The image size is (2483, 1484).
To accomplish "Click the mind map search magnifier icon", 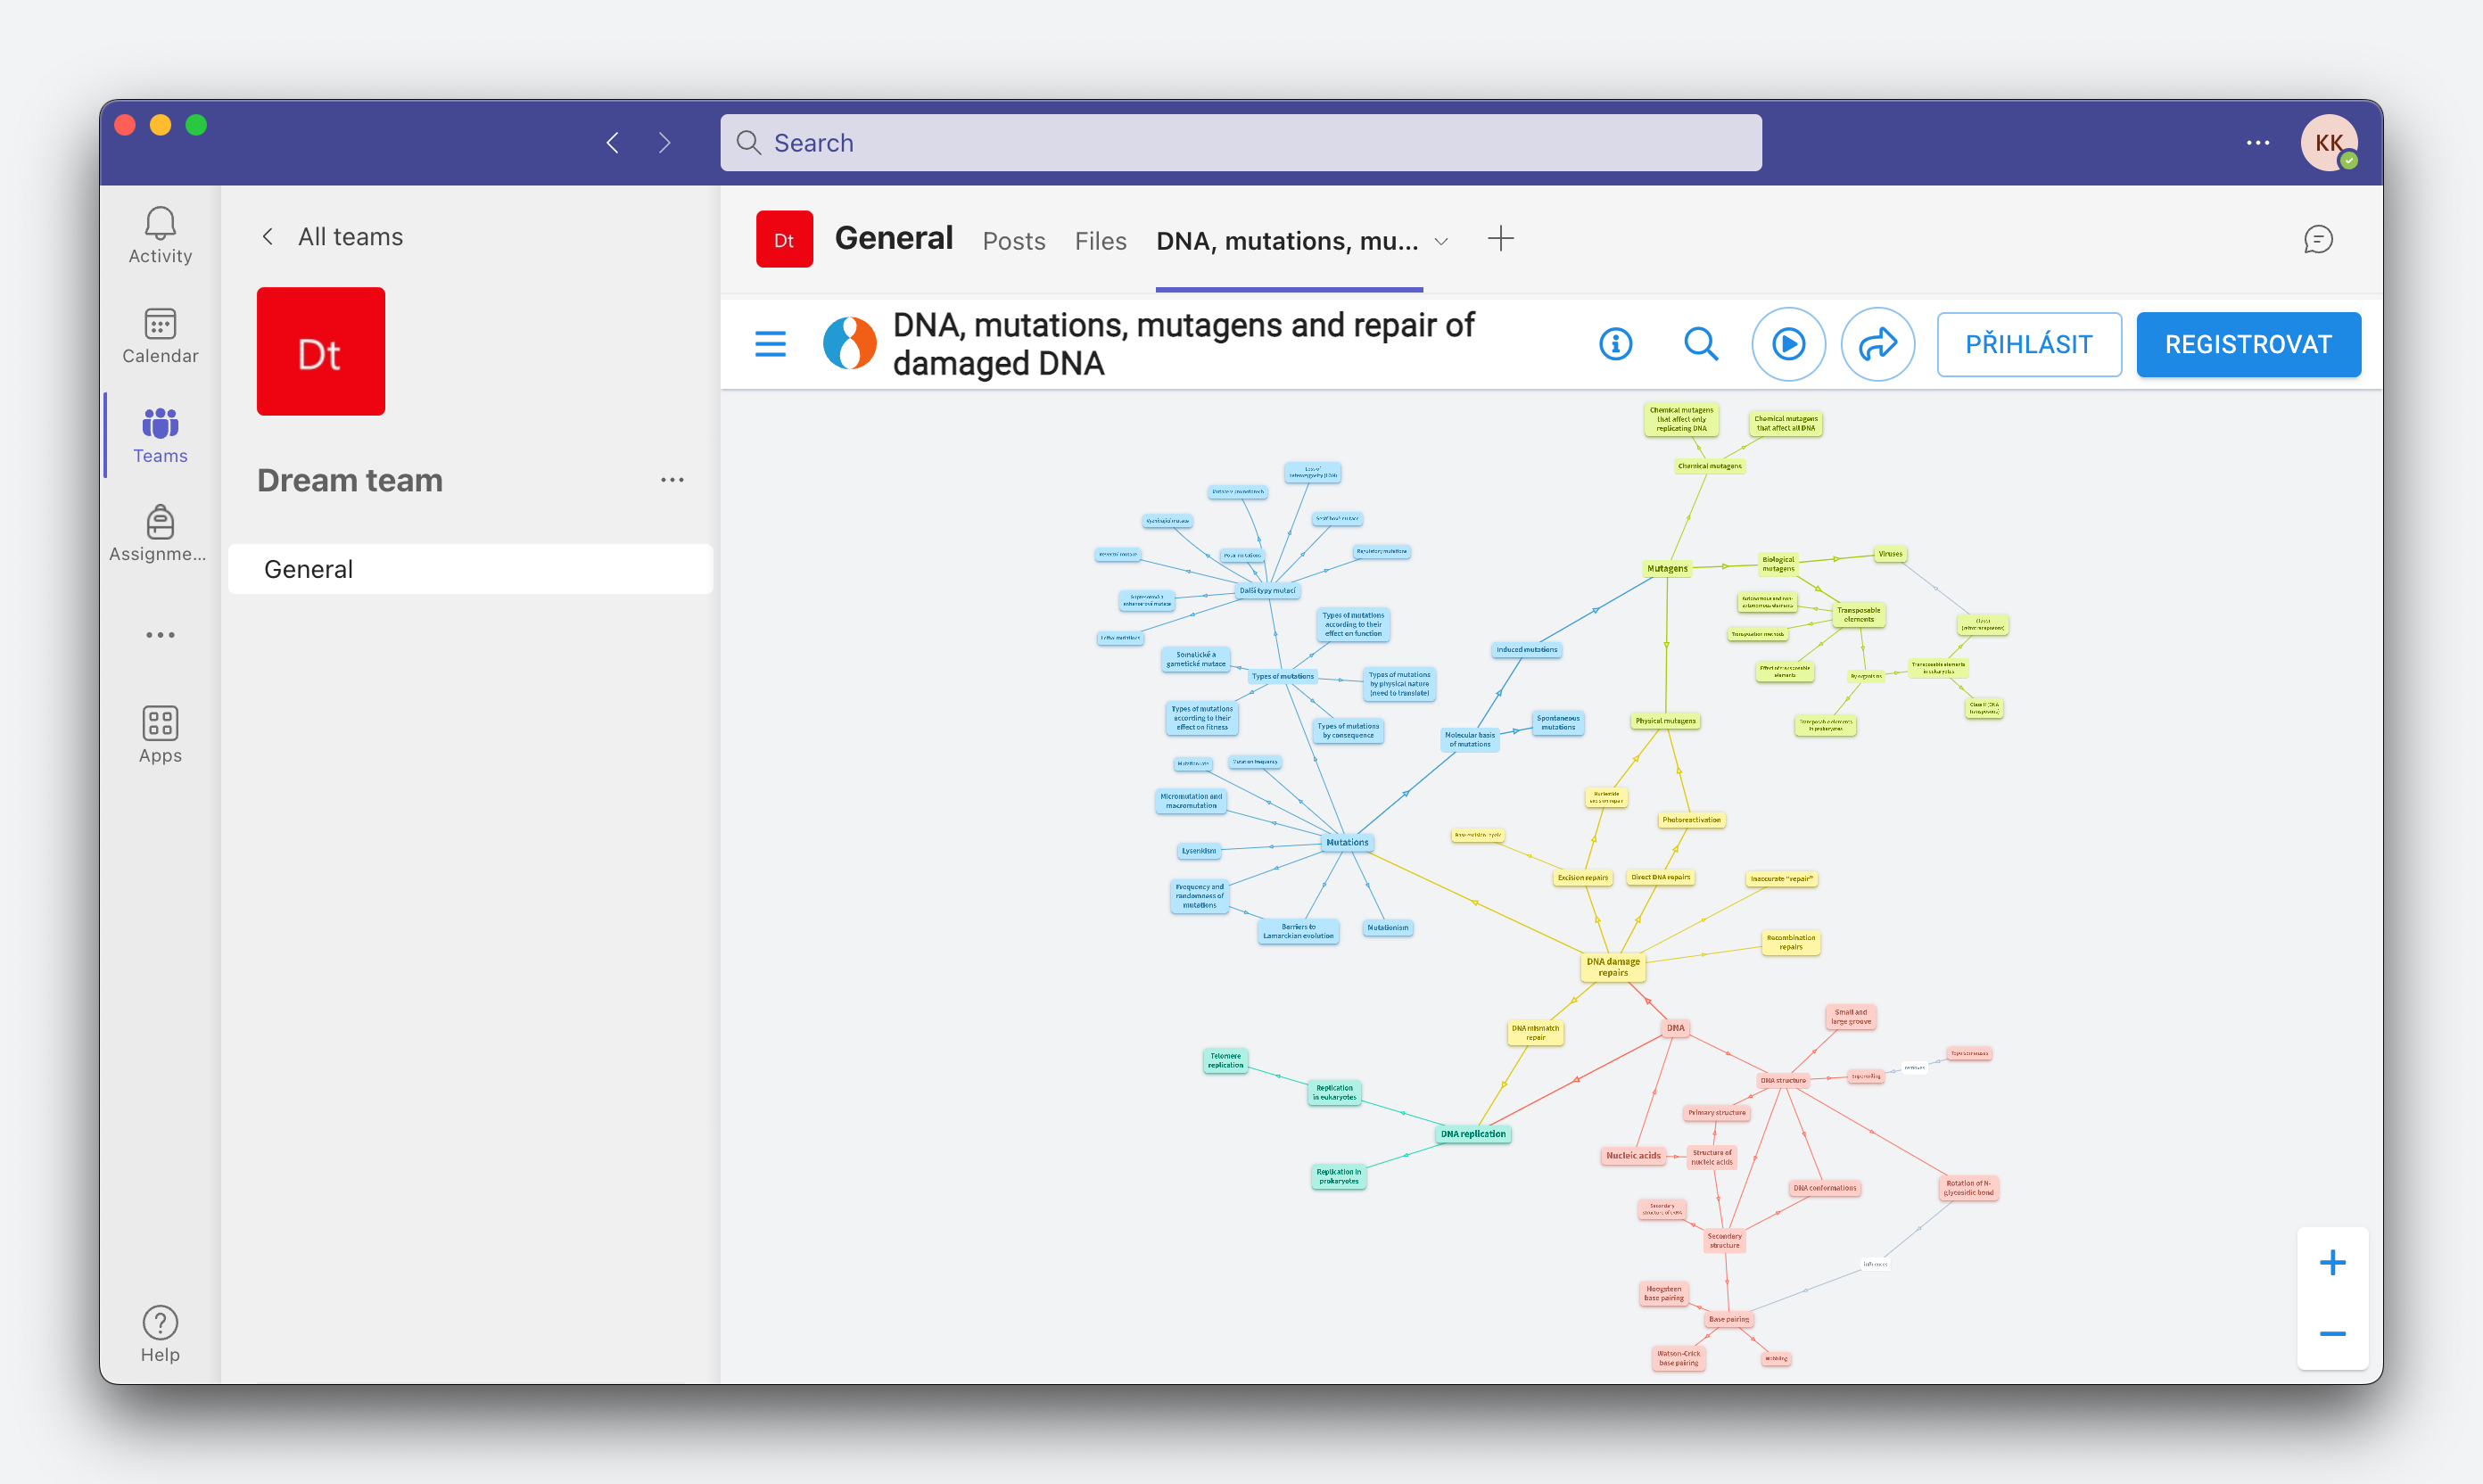I will point(1700,344).
